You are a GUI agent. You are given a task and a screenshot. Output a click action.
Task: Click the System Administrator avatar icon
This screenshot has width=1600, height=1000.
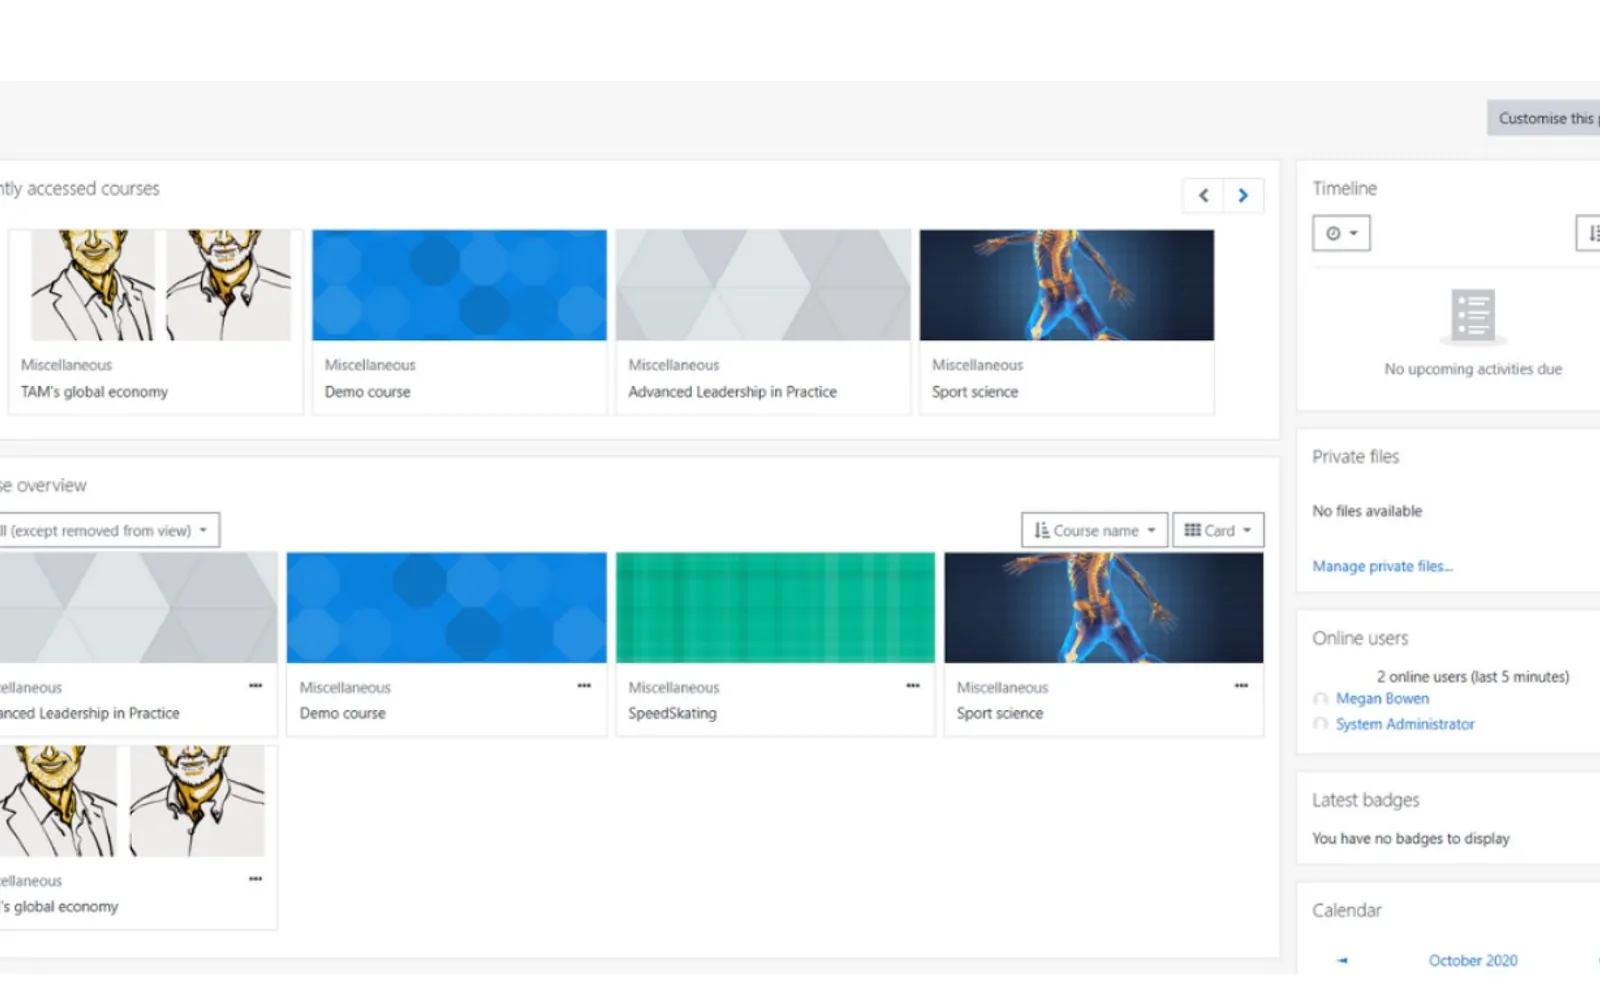point(1321,724)
